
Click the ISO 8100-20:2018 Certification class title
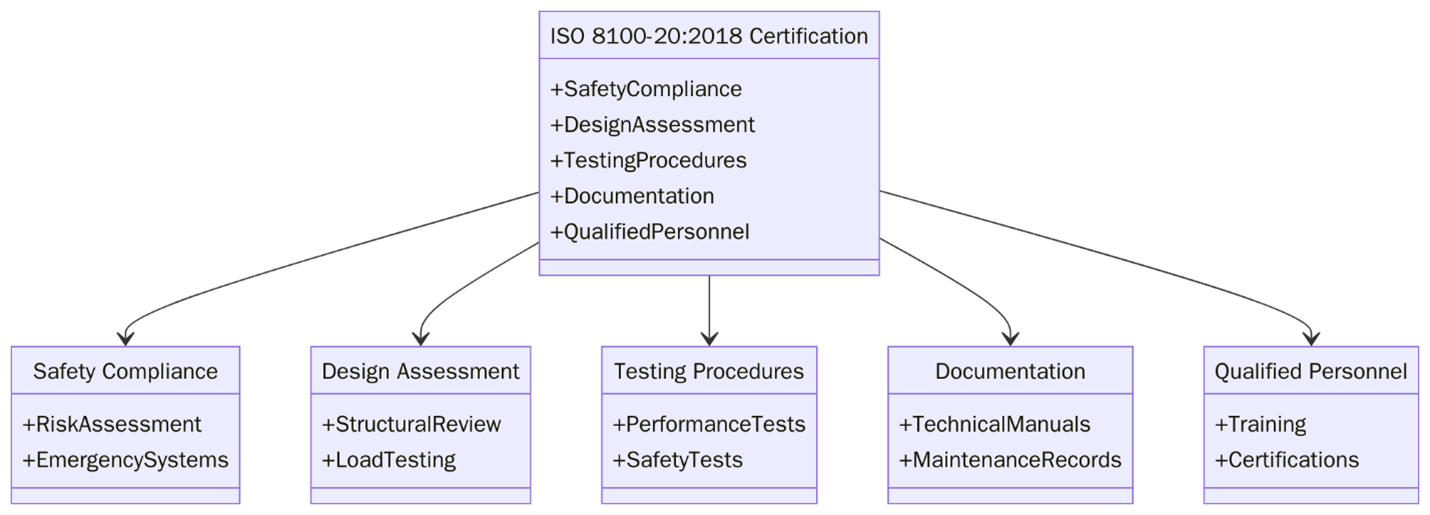click(708, 36)
